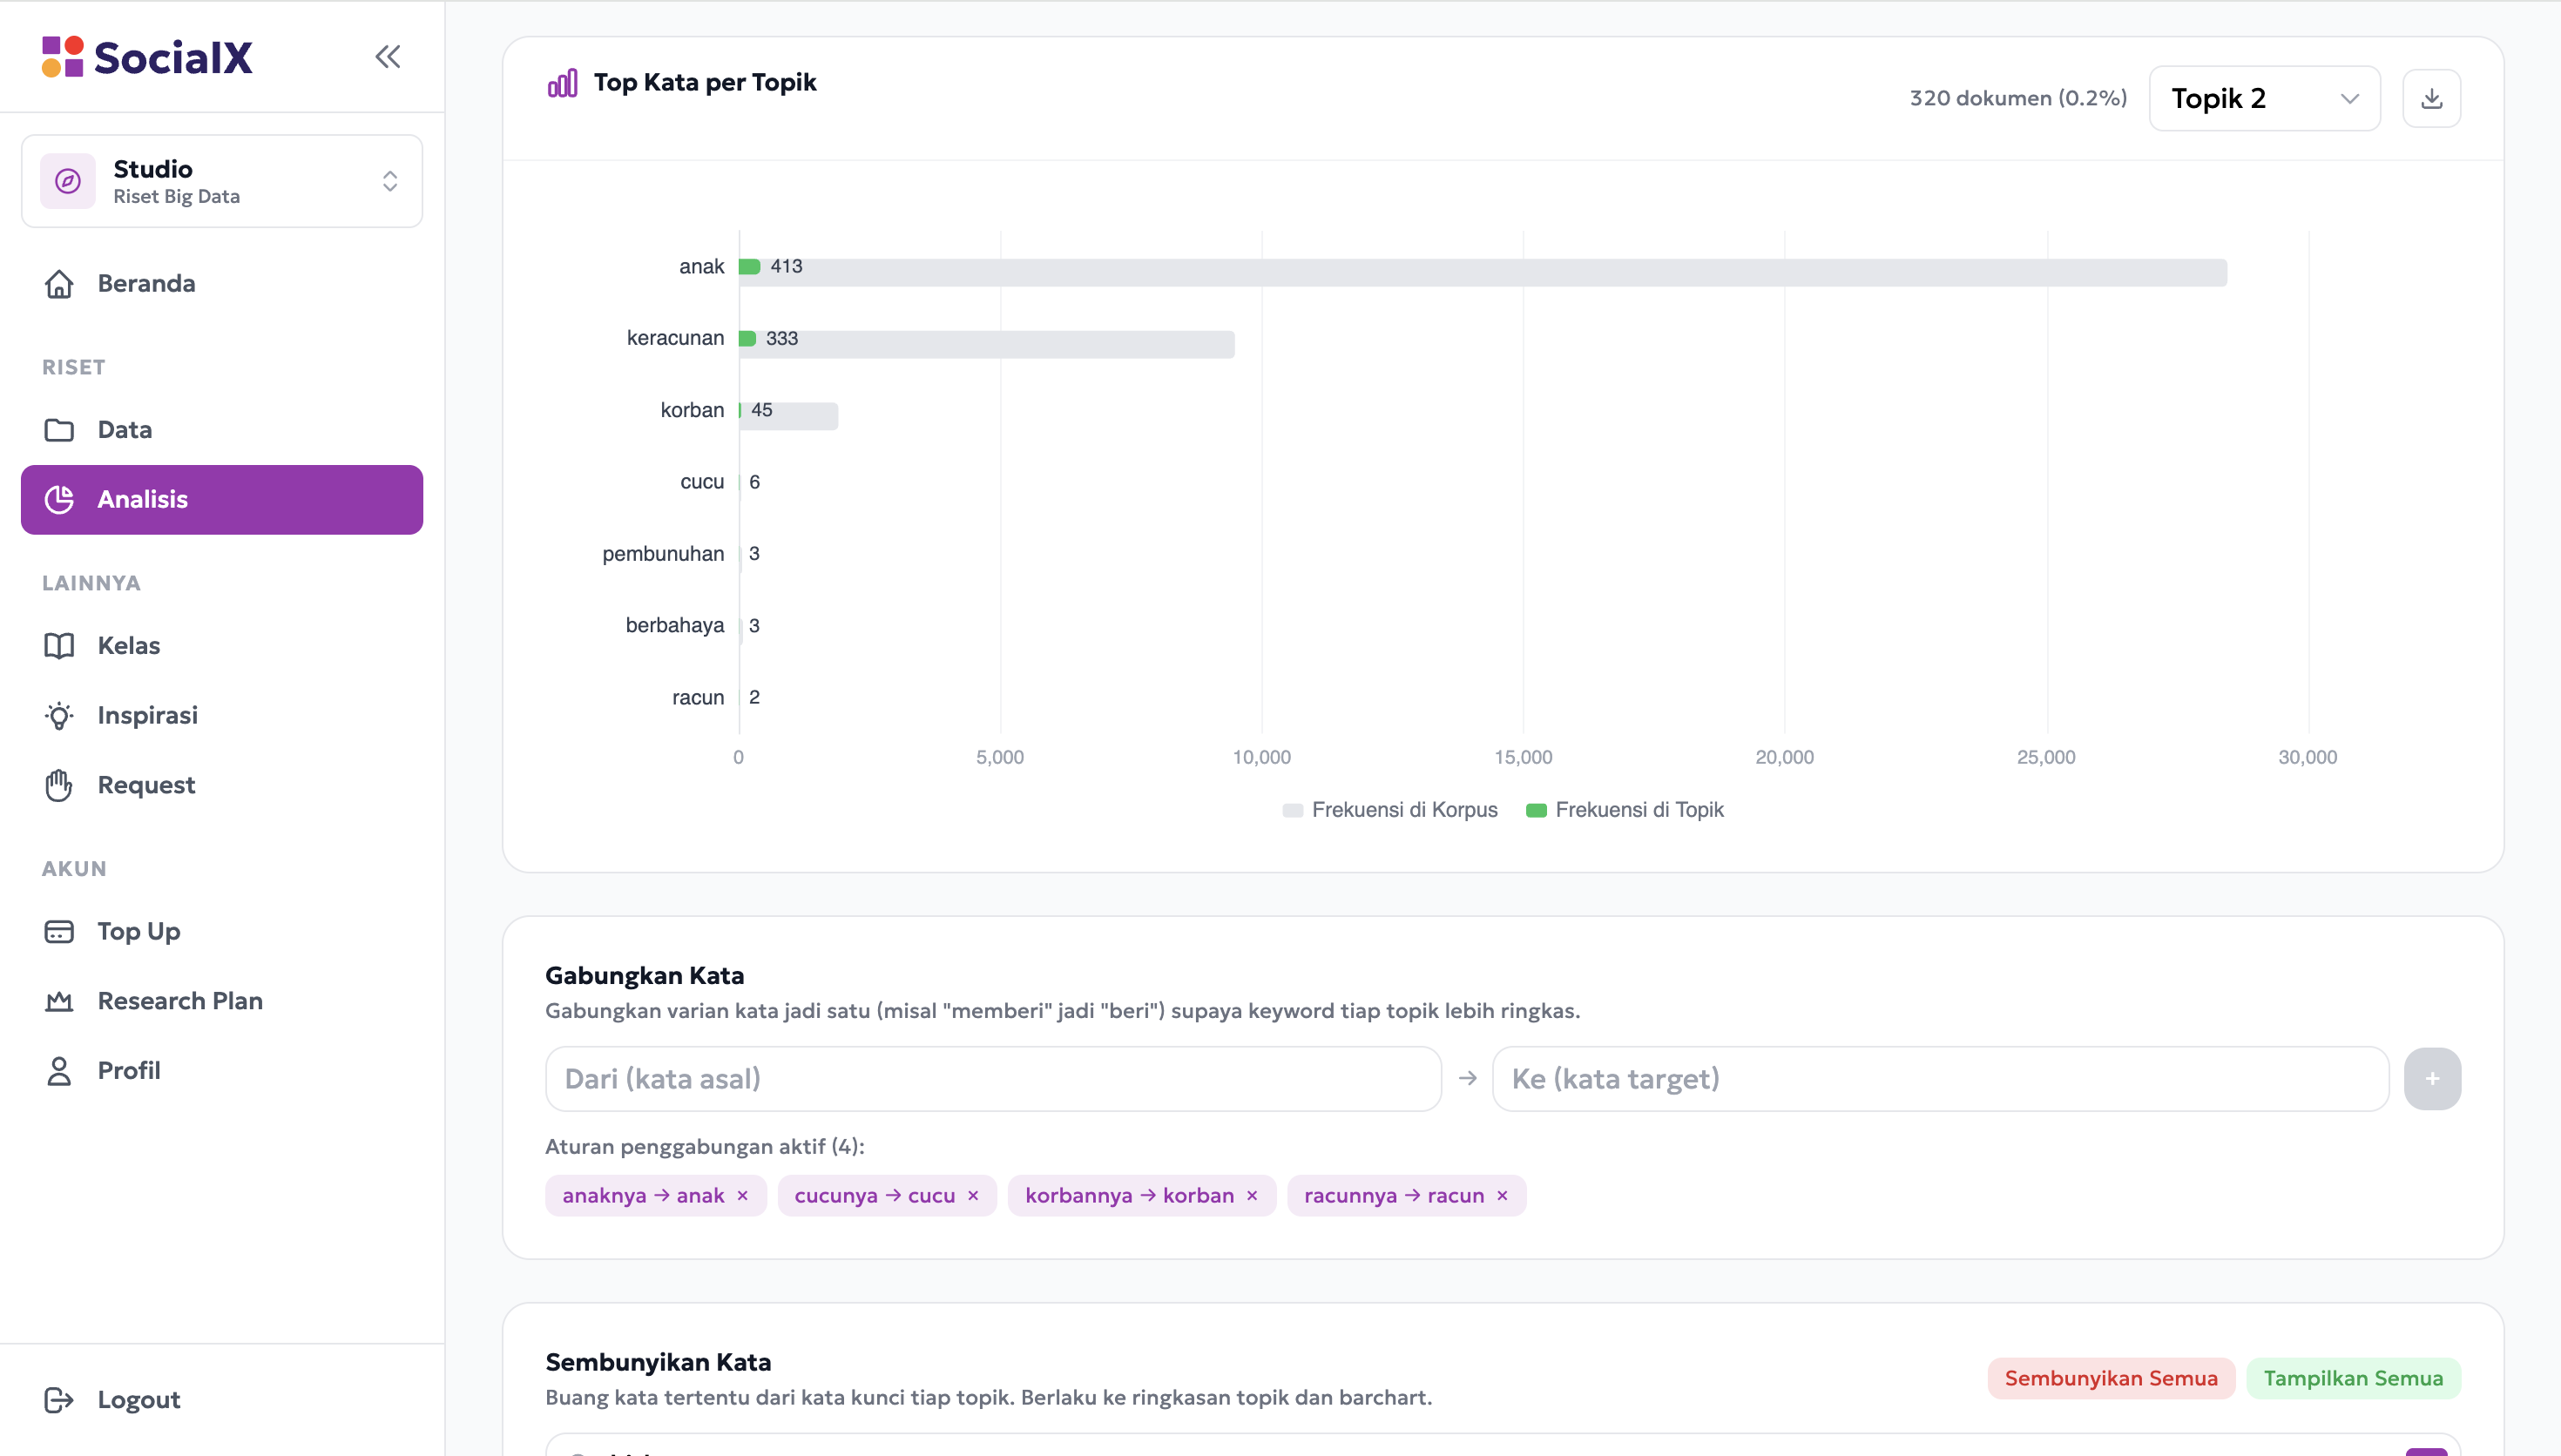Click the Logout link
Image resolution: width=2561 pixels, height=1456 pixels.
pos(222,1401)
